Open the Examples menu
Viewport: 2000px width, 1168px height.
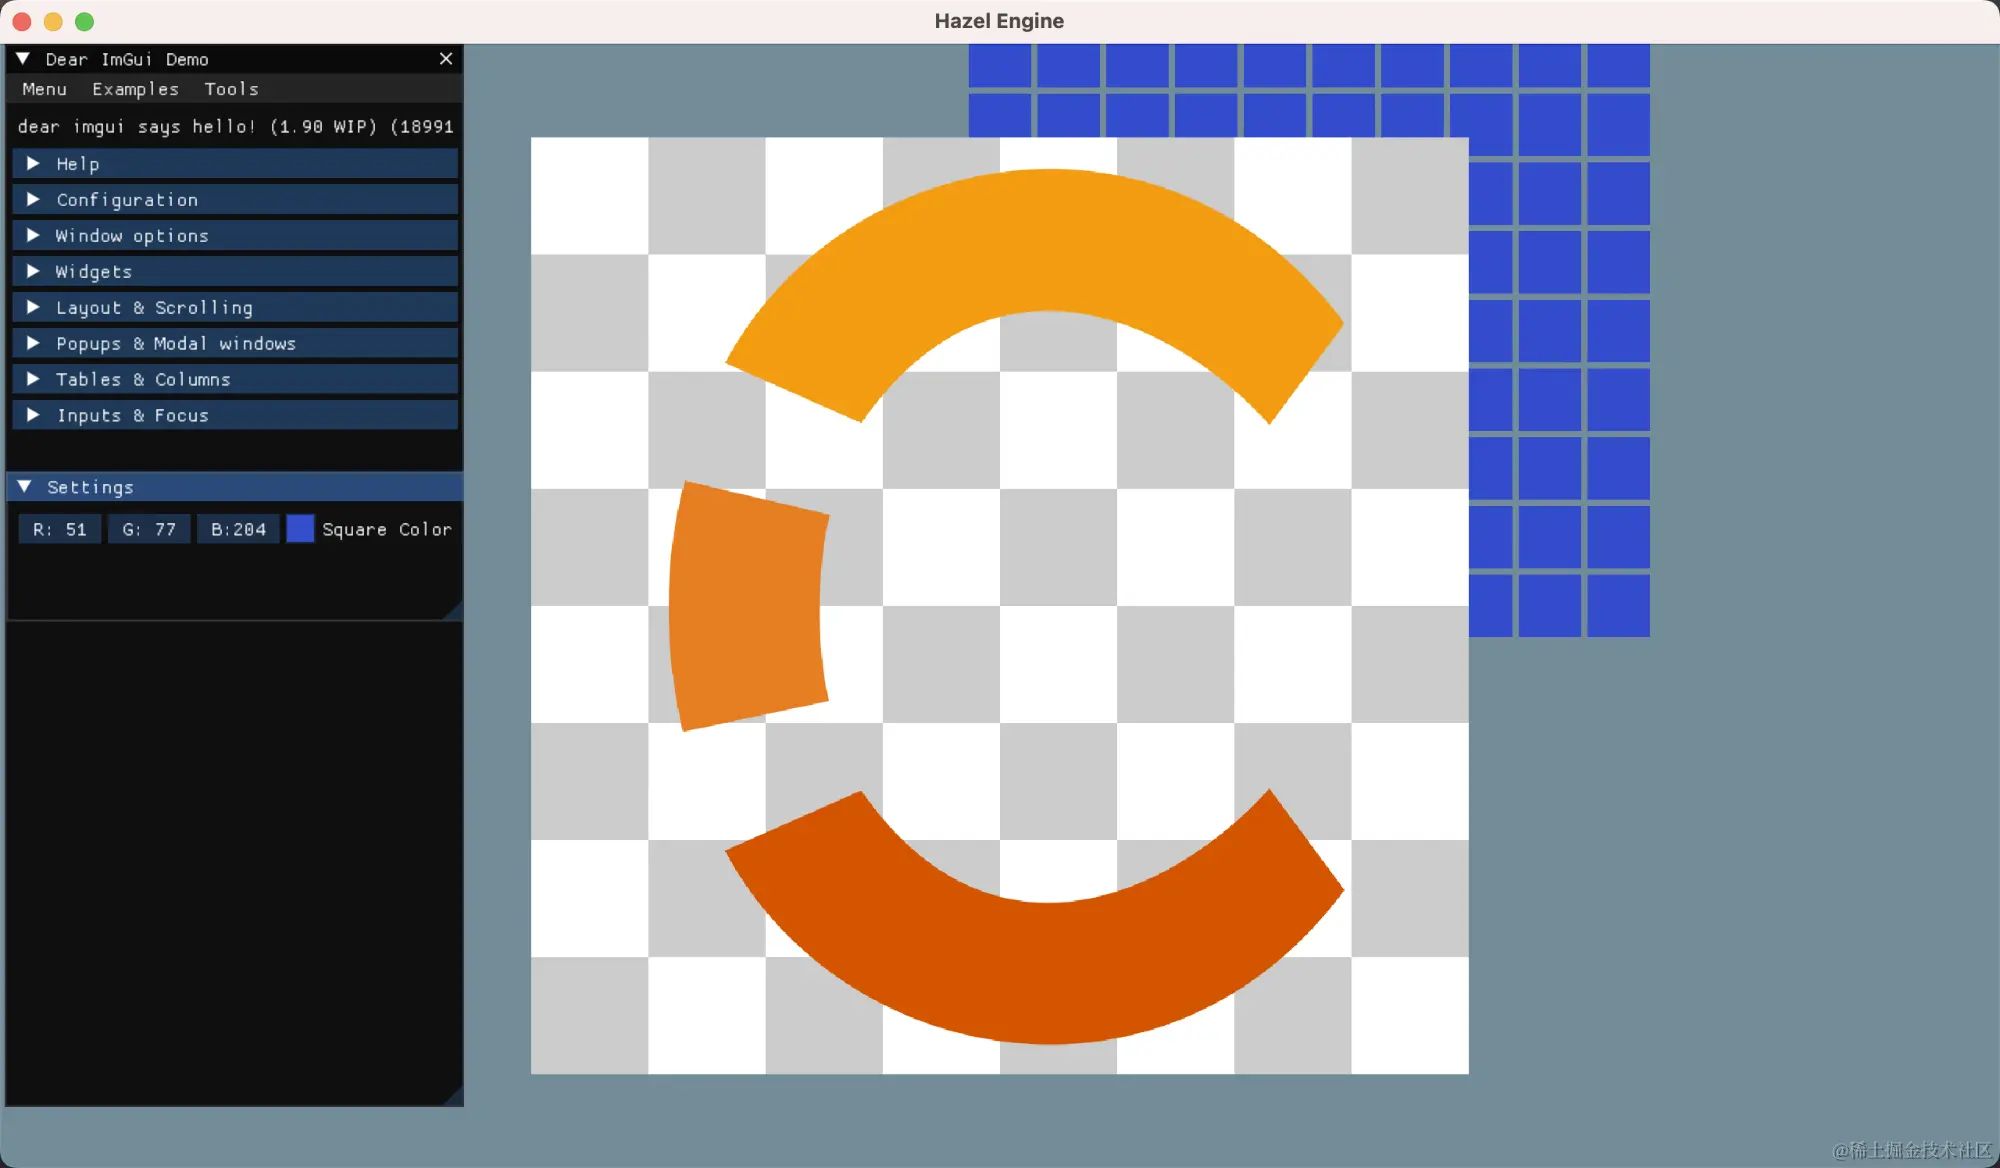[136, 89]
